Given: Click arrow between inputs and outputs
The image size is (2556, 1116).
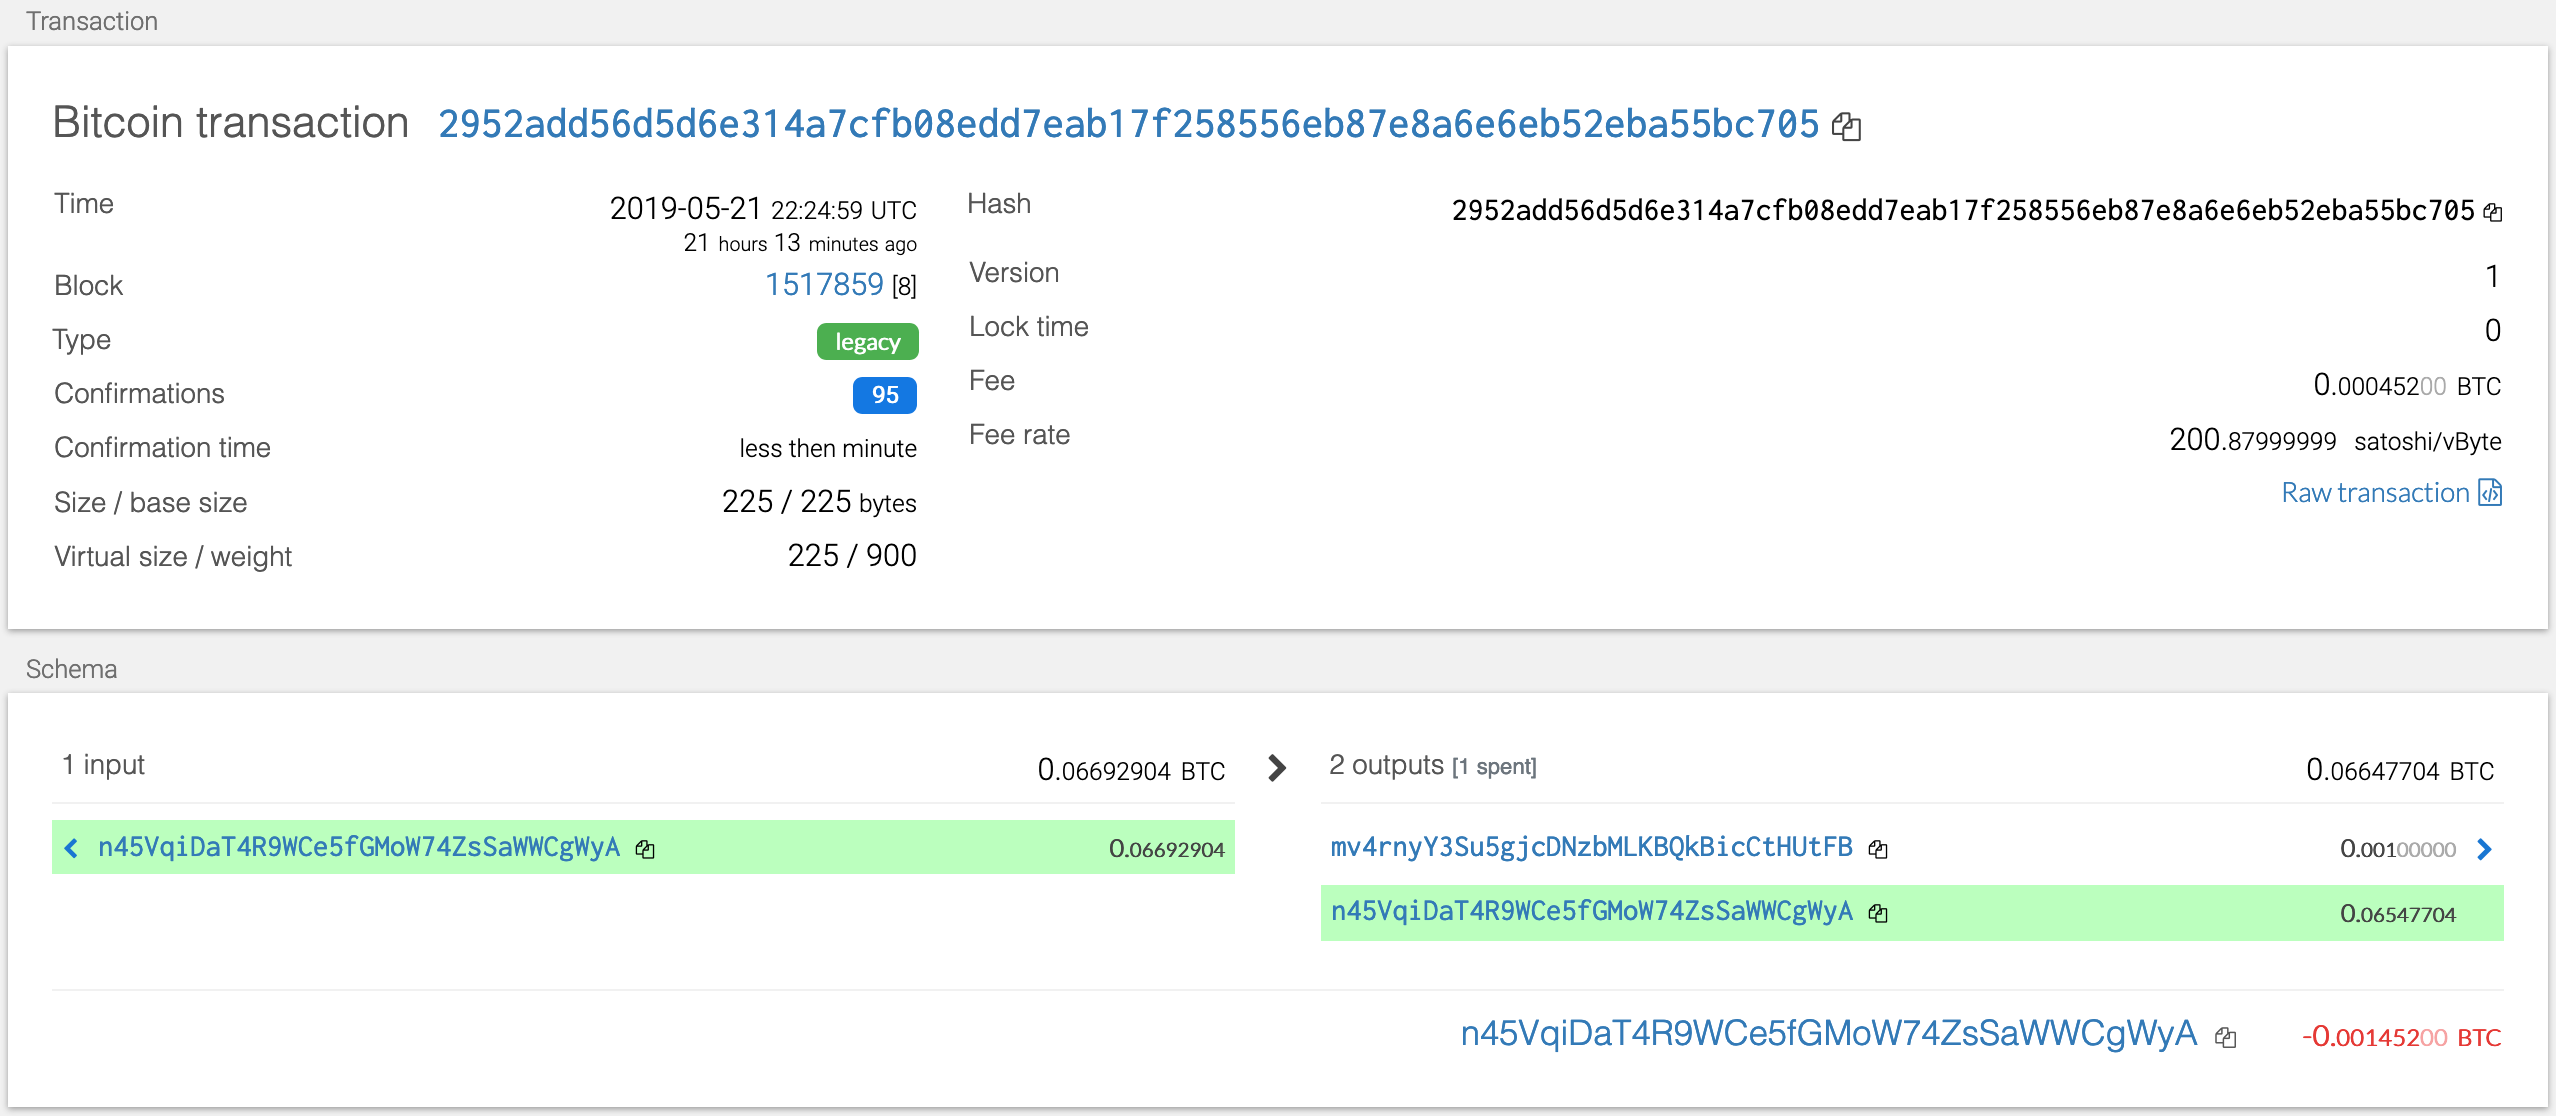Looking at the screenshot, I should point(1277,768).
